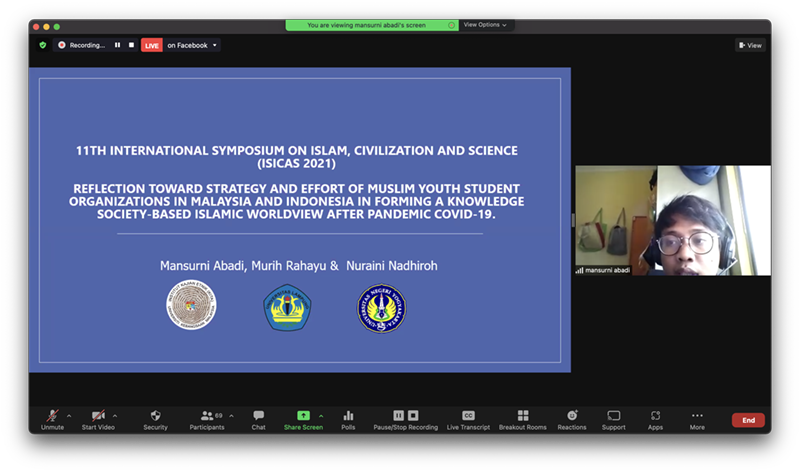
Task: Click the Support icon
Action: [x=613, y=419]
